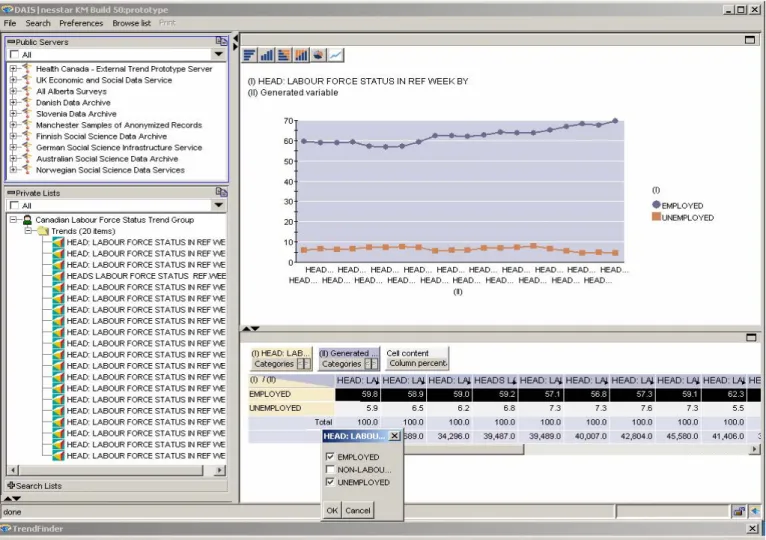
Task: Choose the stacked vertical bar chart icon
Action: 301,55
